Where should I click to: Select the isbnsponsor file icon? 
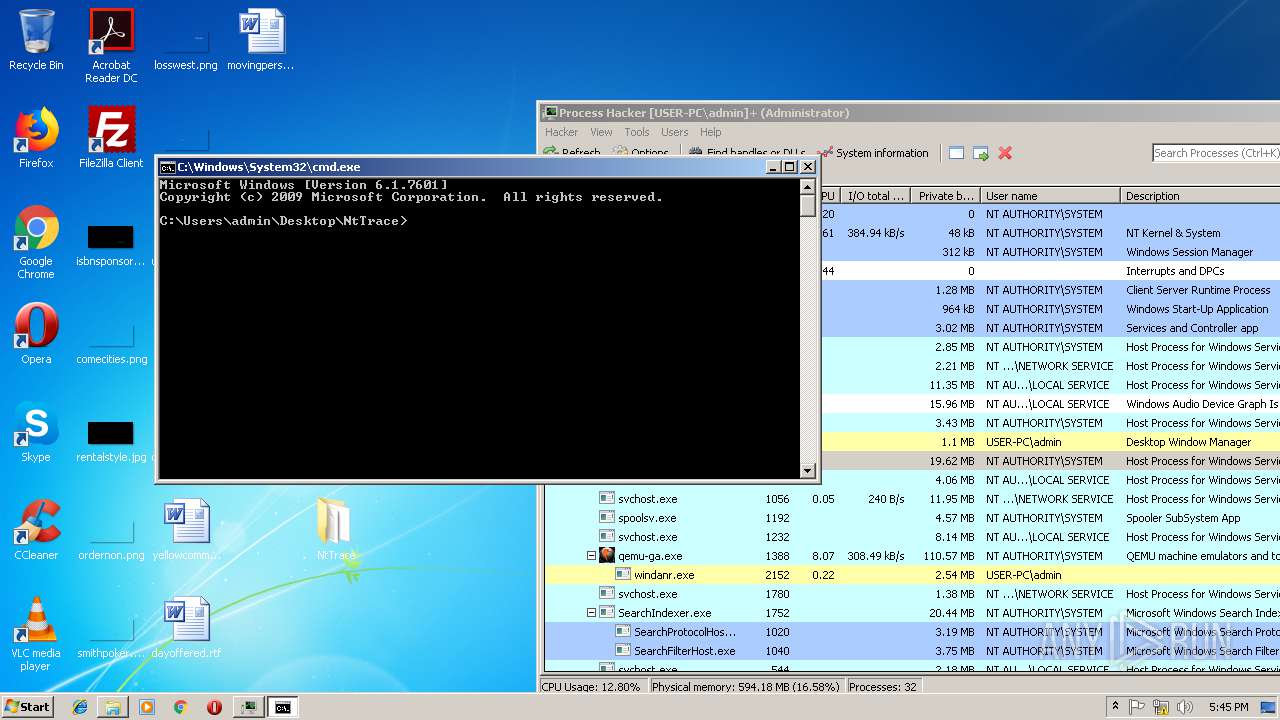(x=111, y=245)
